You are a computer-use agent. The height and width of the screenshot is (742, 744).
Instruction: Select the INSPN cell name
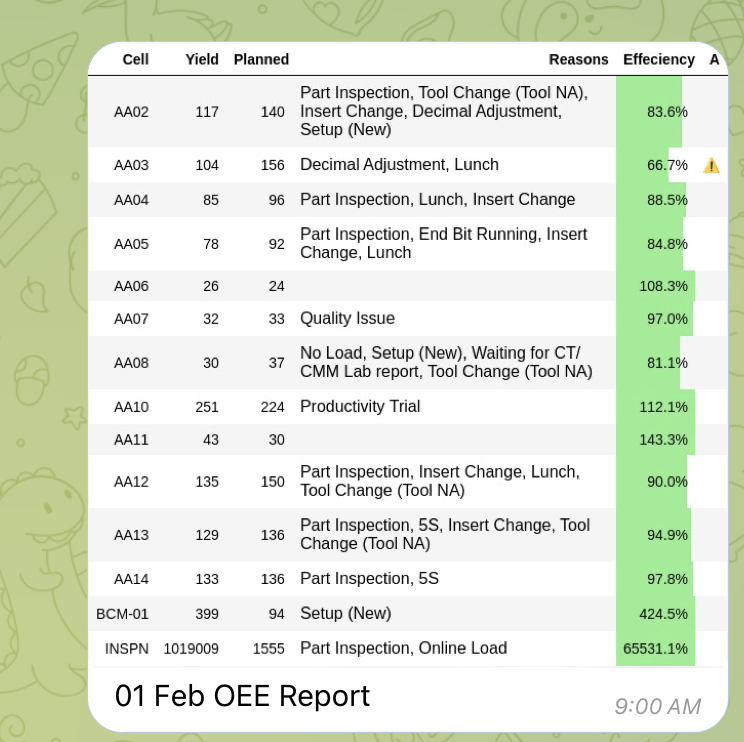click(127, 649)
